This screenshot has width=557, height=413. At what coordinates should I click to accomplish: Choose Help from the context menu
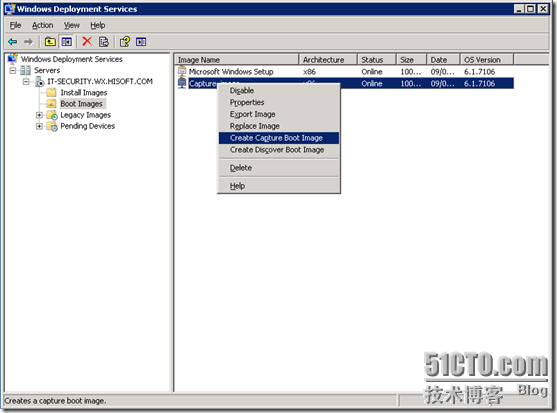point(279,186)
